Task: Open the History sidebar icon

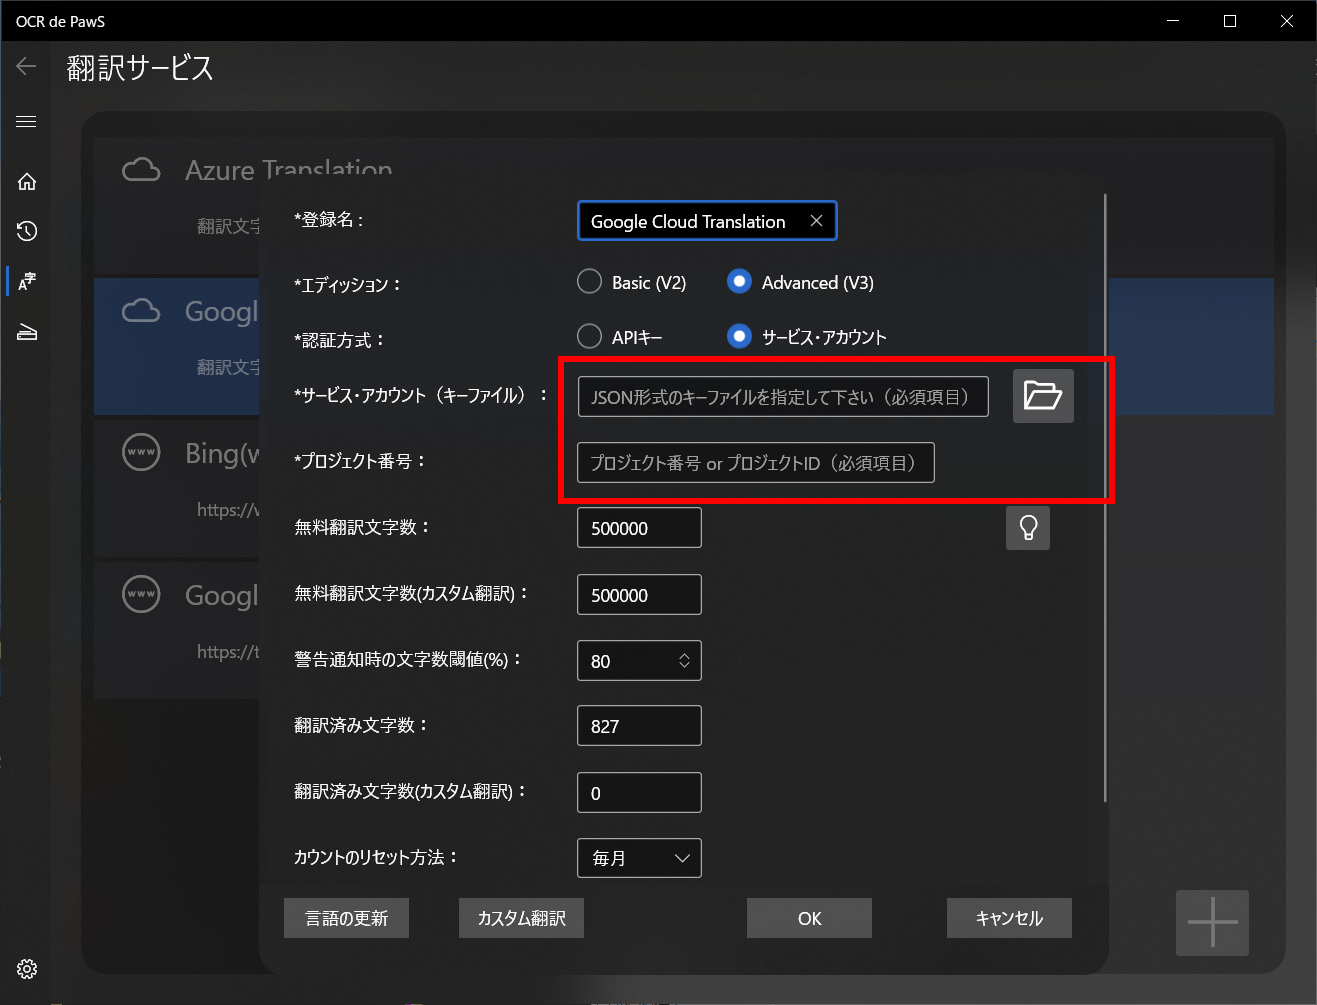Action: (x=27, y=231)
